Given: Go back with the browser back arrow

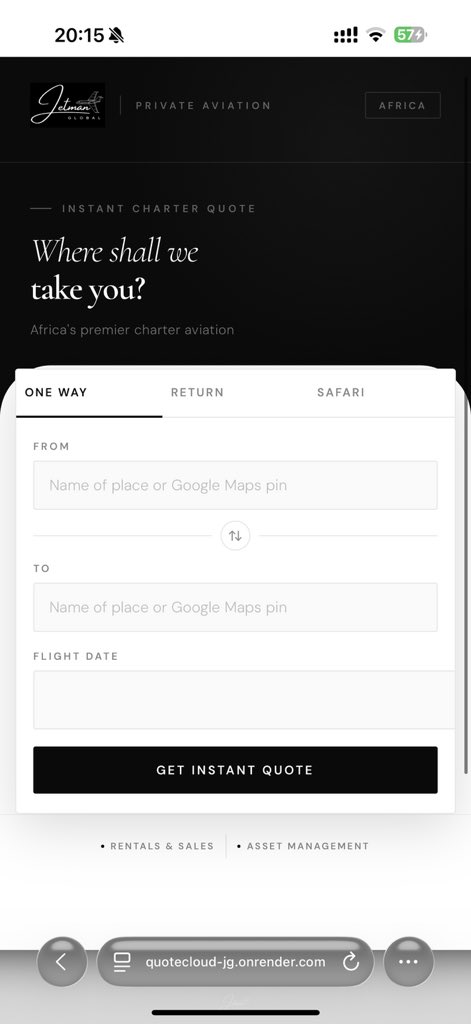Looking at the screenshot, I should pos(61,961).
